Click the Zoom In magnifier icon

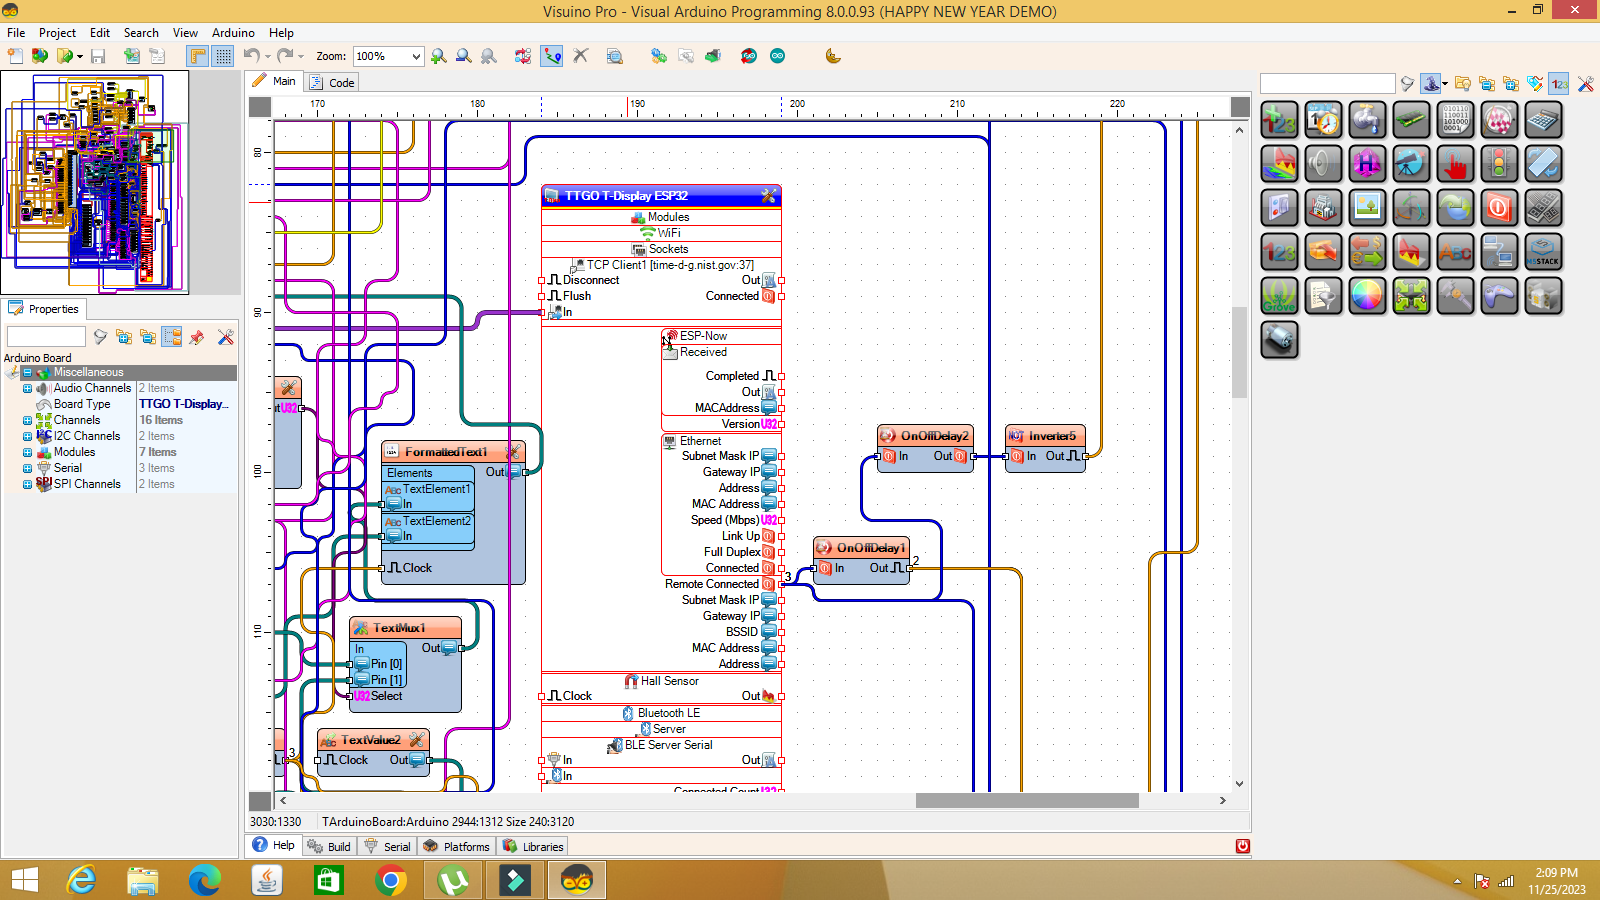pyautogui.click(x=439, y=56)
